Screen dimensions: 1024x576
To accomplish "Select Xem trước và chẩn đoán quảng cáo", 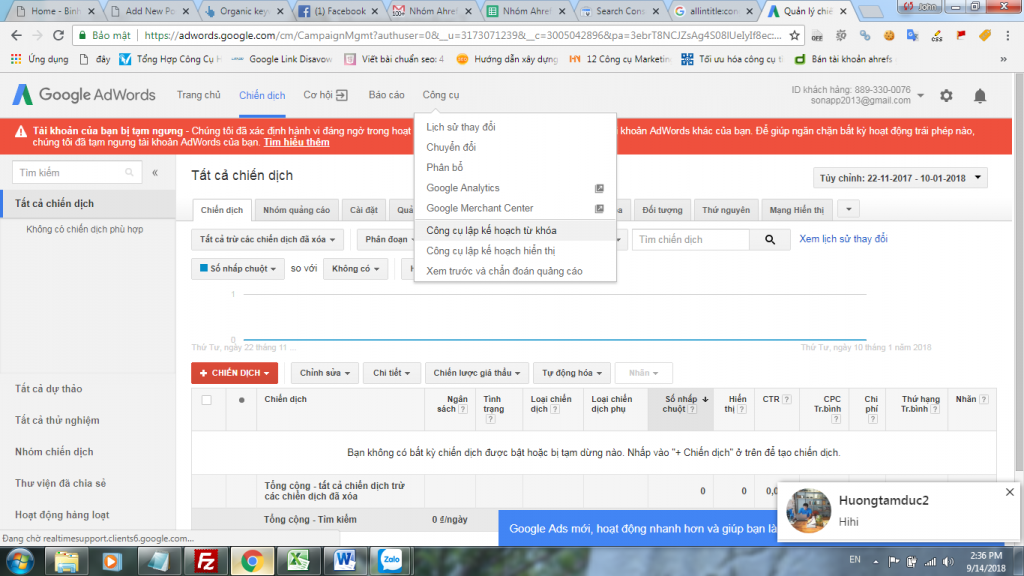I will (504, 271).
